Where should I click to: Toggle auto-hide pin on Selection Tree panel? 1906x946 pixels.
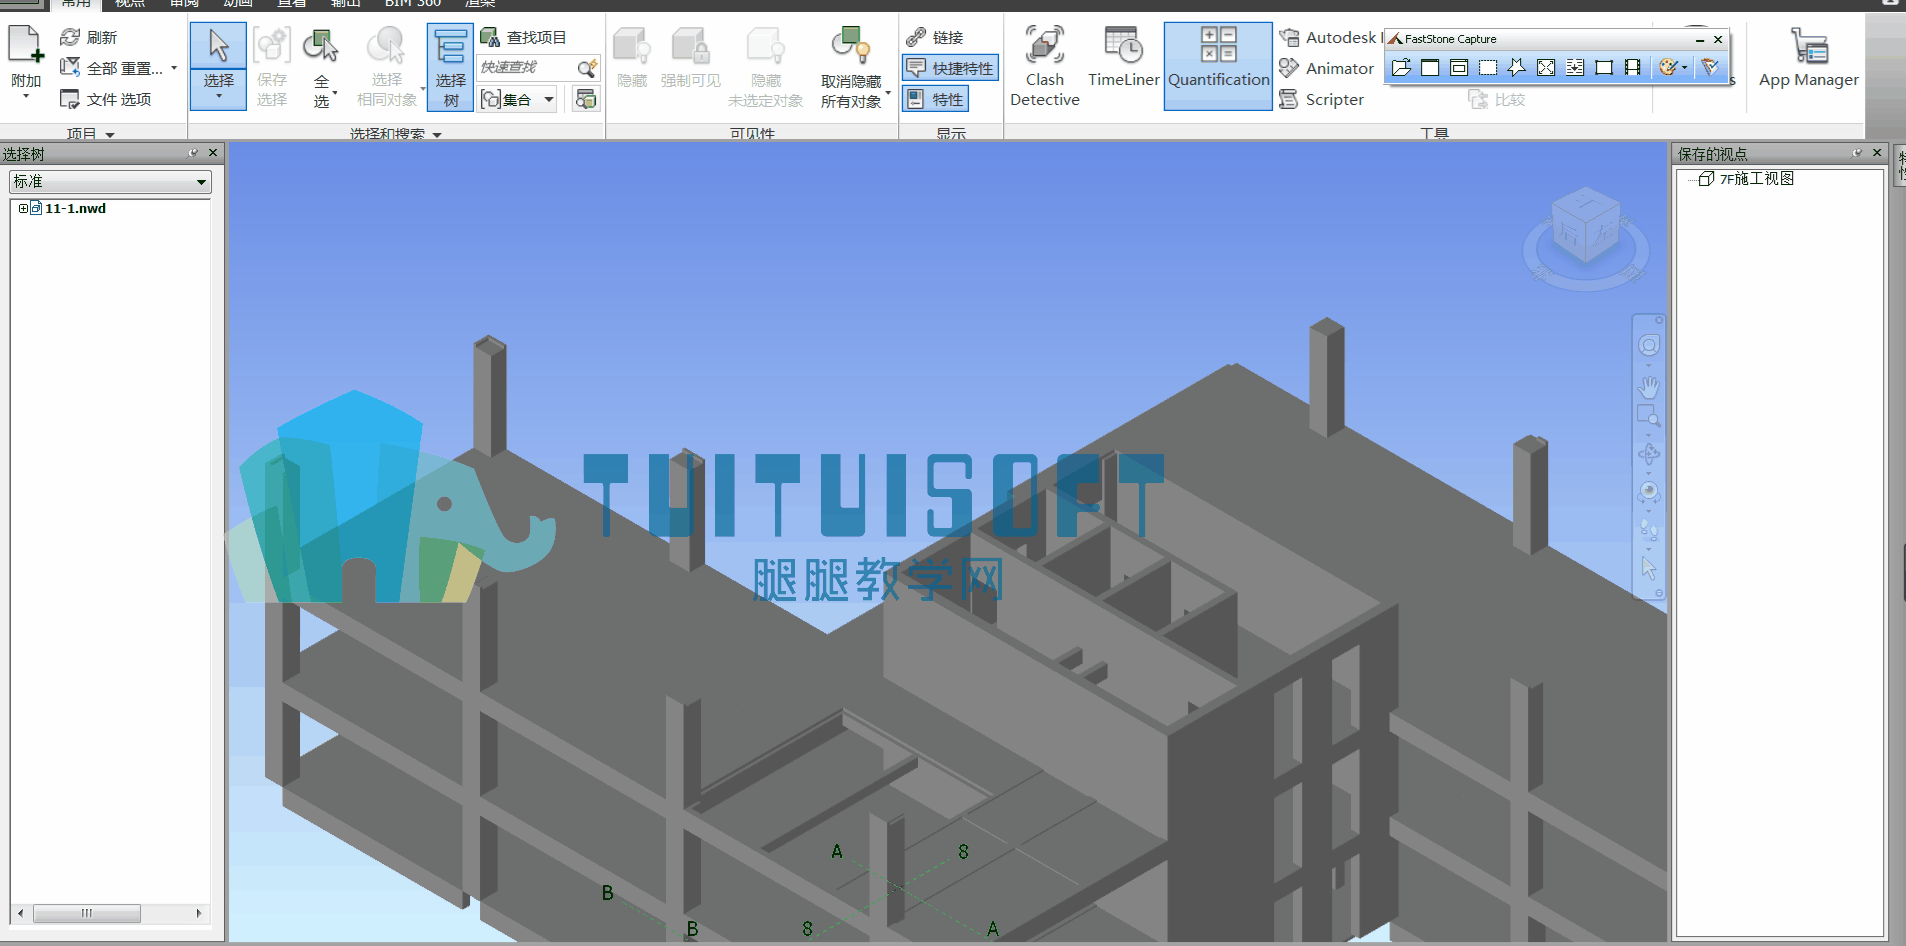click(193, 153)
